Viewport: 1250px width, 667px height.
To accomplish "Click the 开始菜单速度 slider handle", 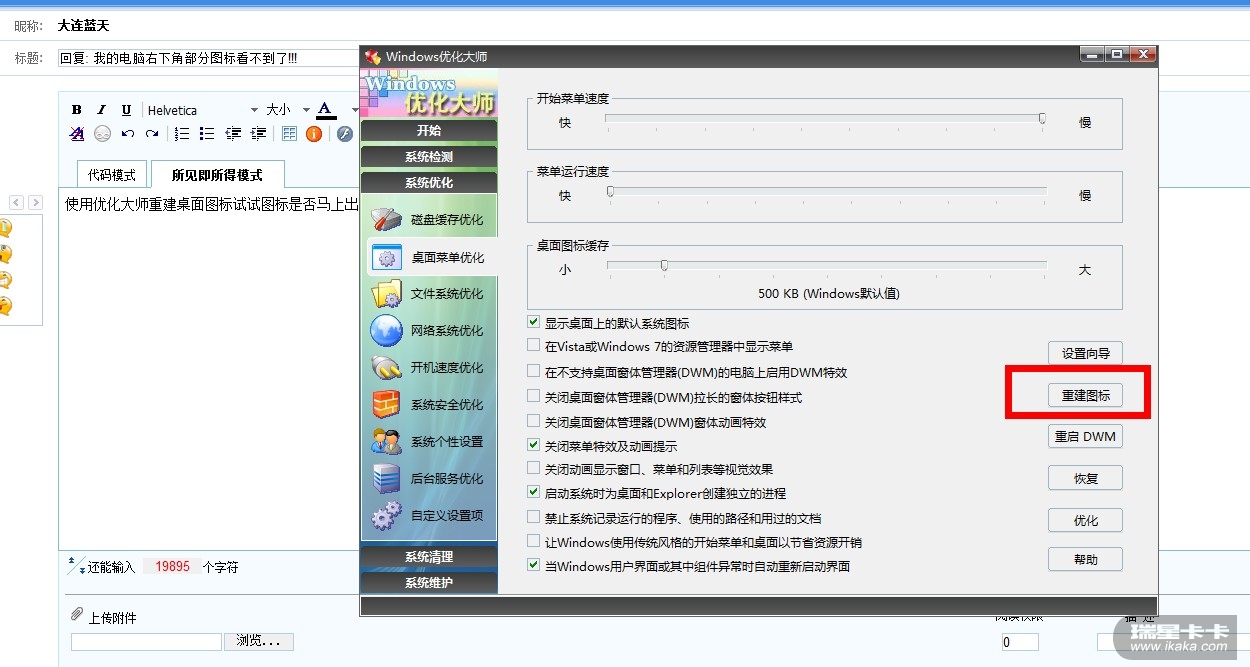I will [x=1042, y=118].
